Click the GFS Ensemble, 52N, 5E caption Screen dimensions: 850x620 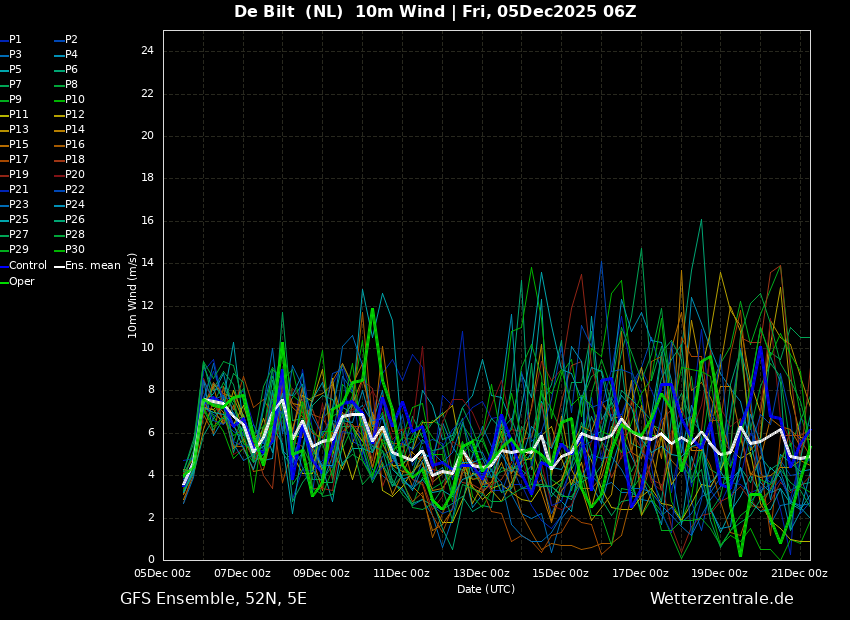[213, 599]
